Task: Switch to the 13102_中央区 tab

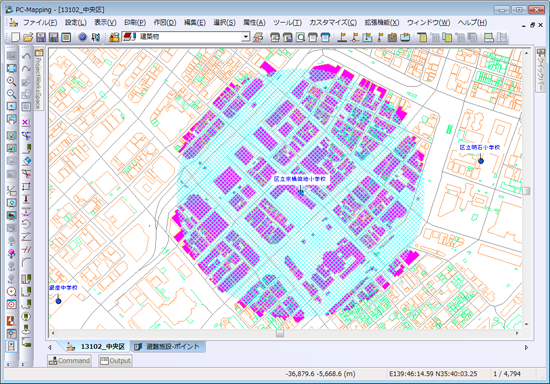Action: (x=96, y=346)
